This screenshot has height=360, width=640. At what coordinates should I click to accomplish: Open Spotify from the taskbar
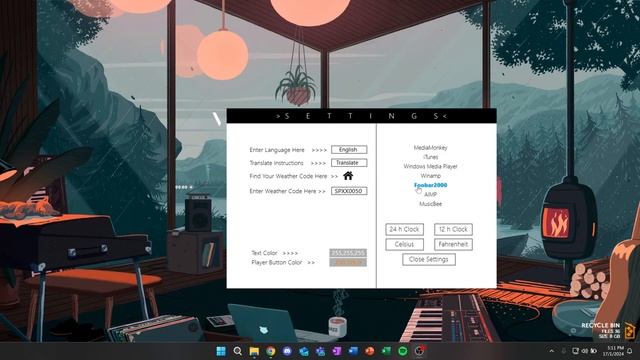(403, 351)
